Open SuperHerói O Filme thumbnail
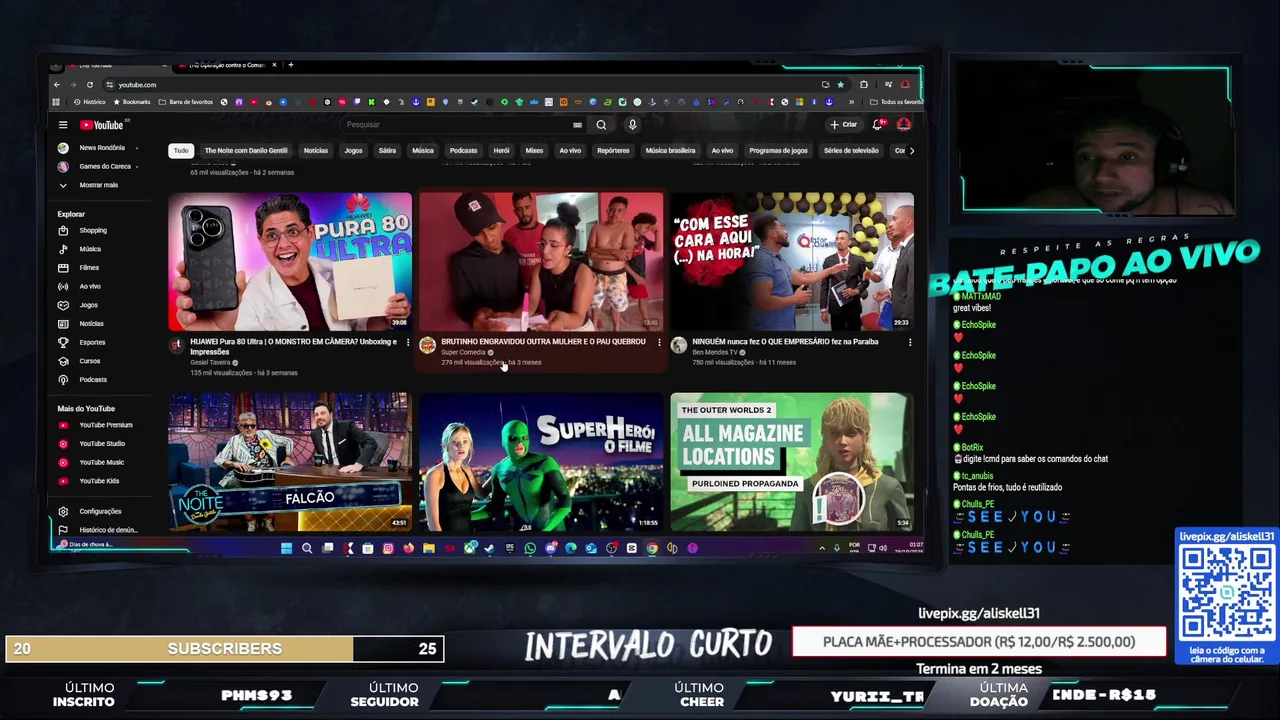The width and height of the screenshot is (1280, 720). click(x=541, y=462)
